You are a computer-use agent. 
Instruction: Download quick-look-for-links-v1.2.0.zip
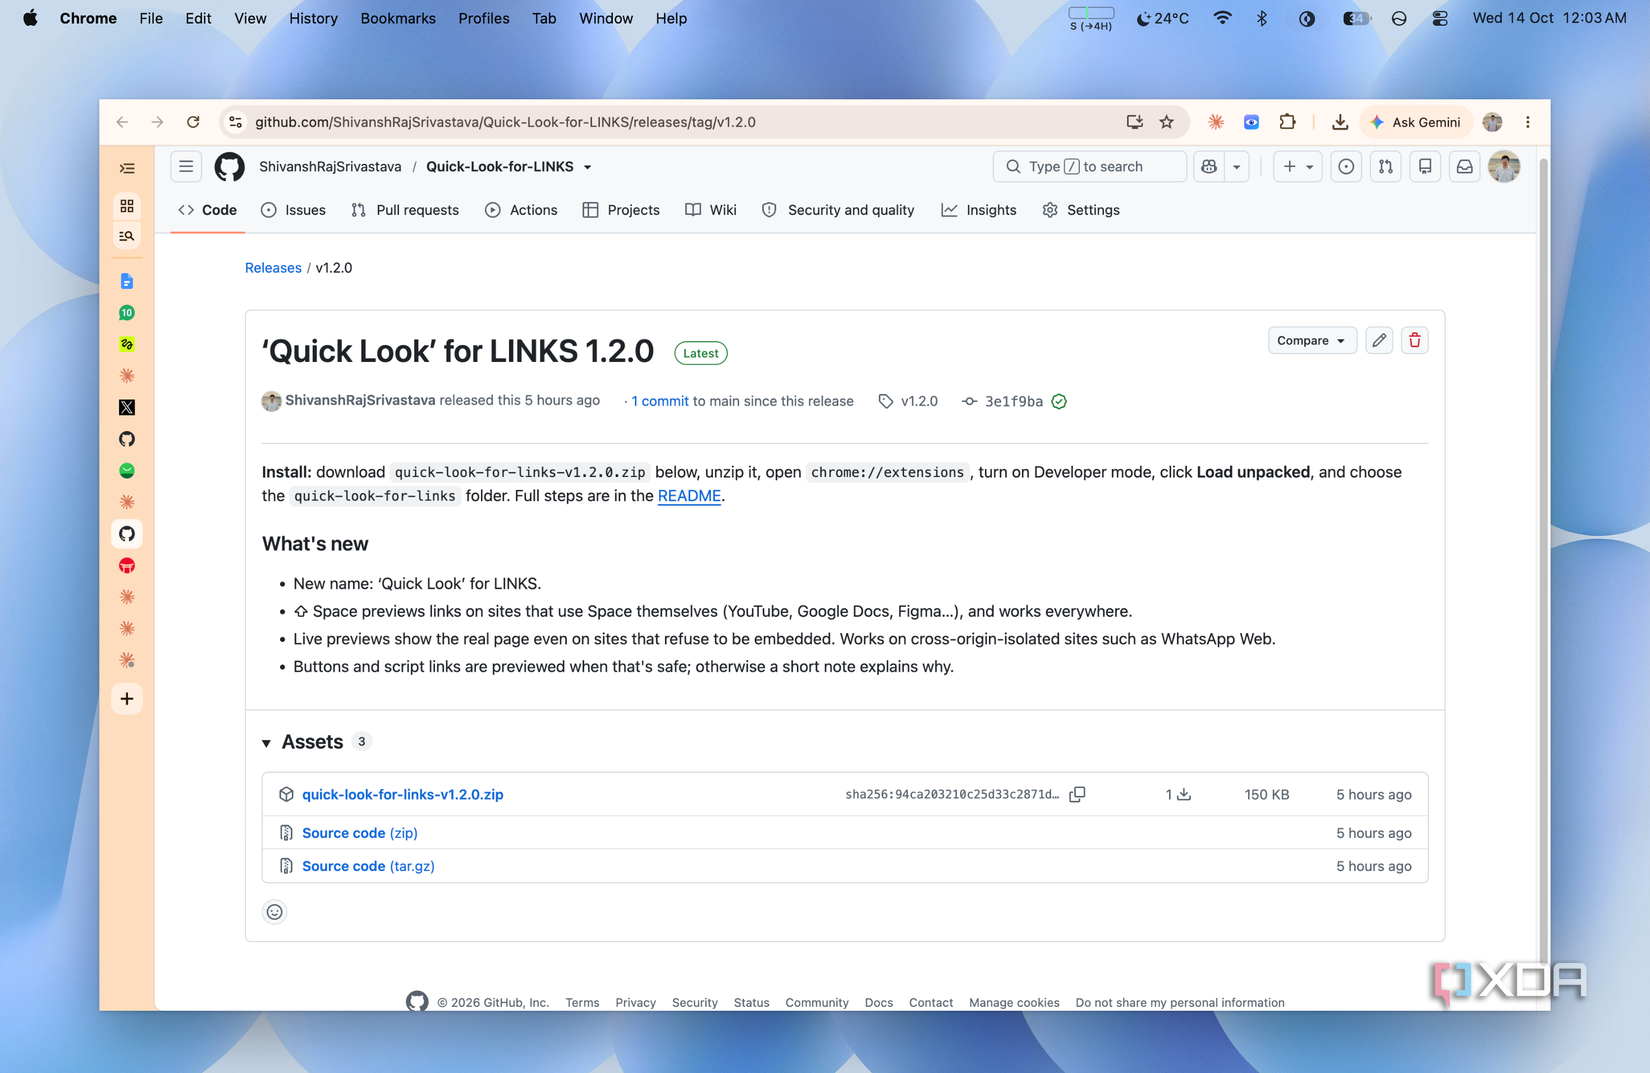point(402,794)
